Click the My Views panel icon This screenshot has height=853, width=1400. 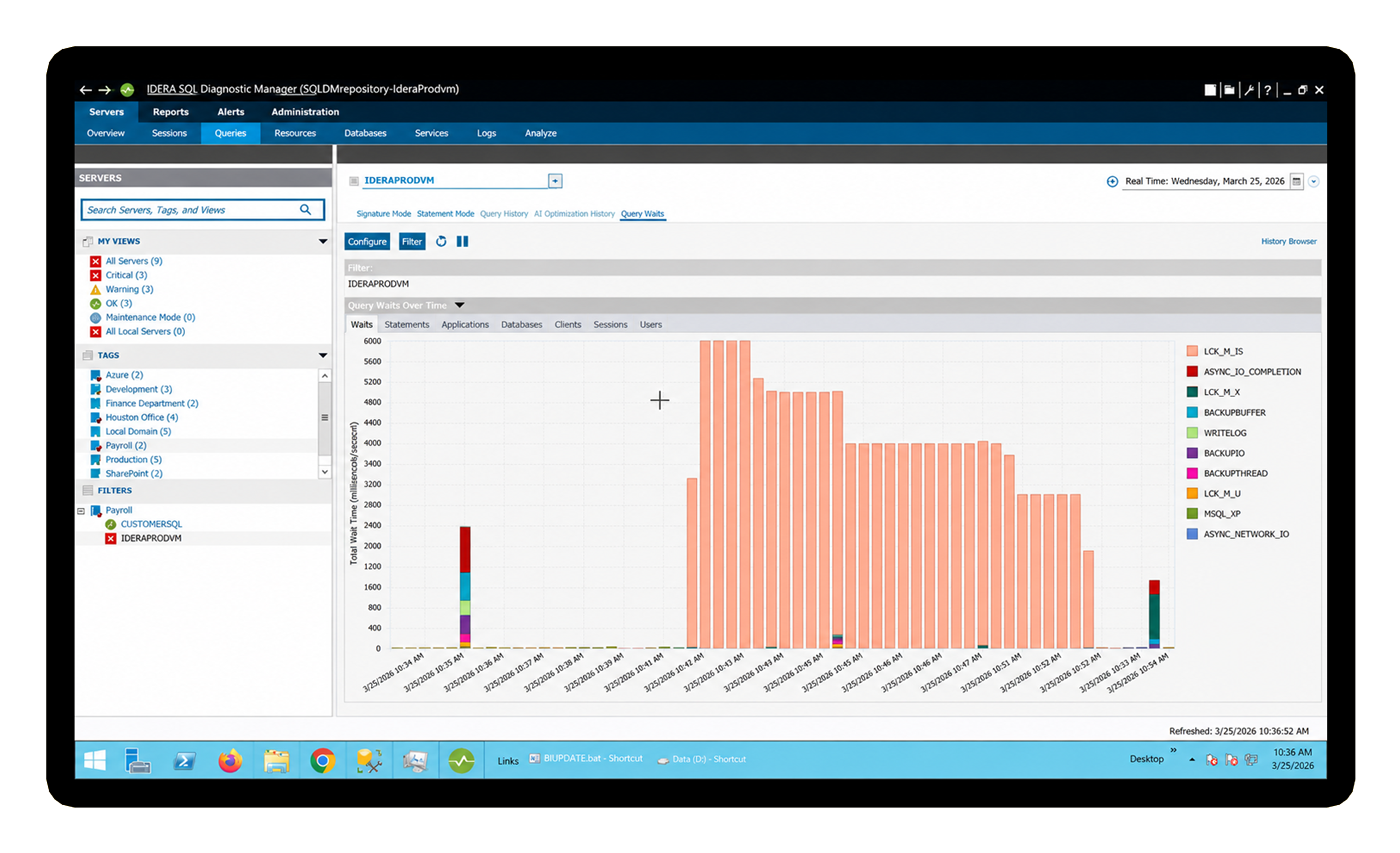[88, 241]
